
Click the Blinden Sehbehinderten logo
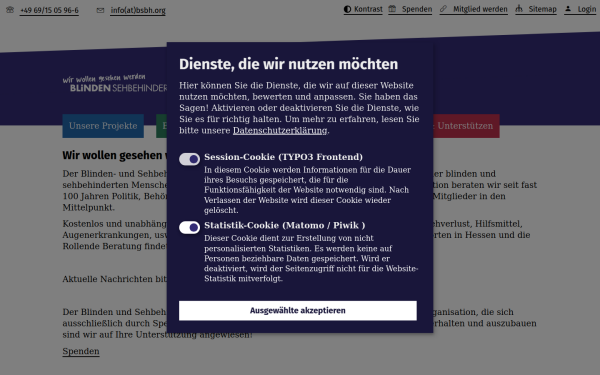click(x=115, y=83)
